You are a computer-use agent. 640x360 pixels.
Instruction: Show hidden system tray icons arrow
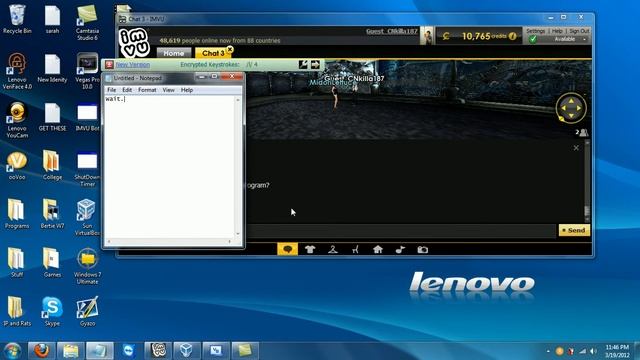(548, 351)
